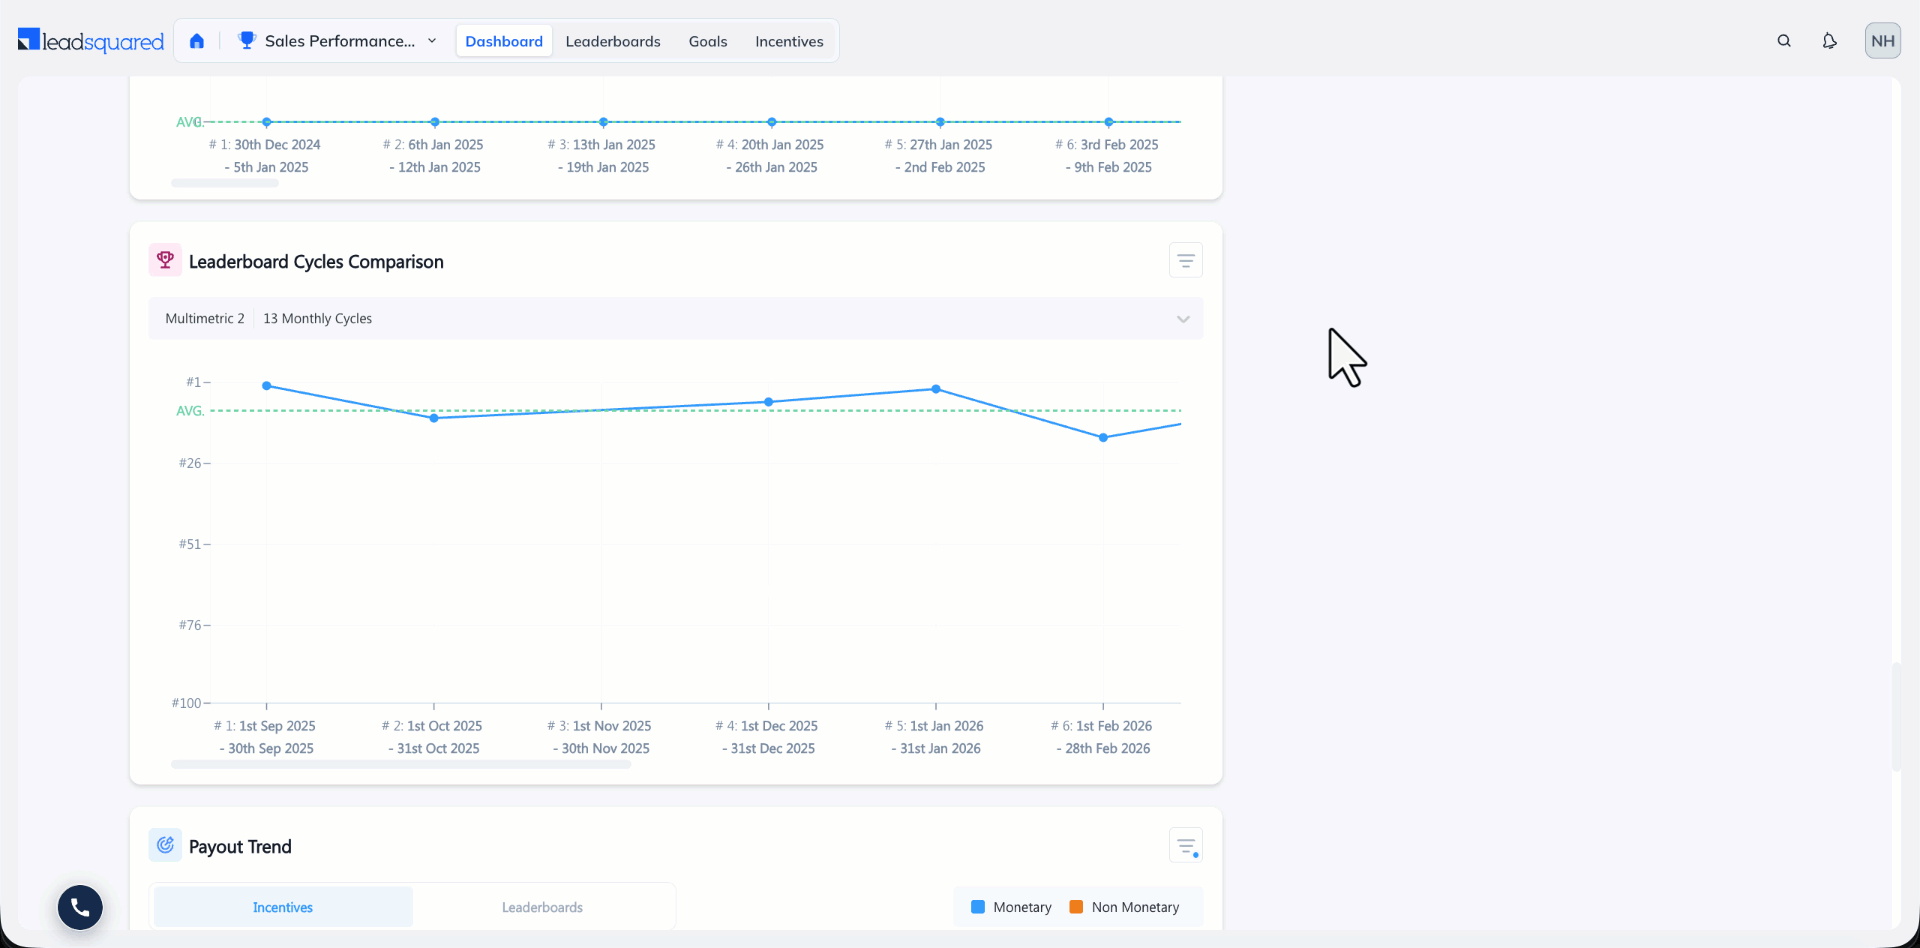Screen dimensions: 1920x948
Task: Toggle the Monetary legend item
Action: 1011,907
